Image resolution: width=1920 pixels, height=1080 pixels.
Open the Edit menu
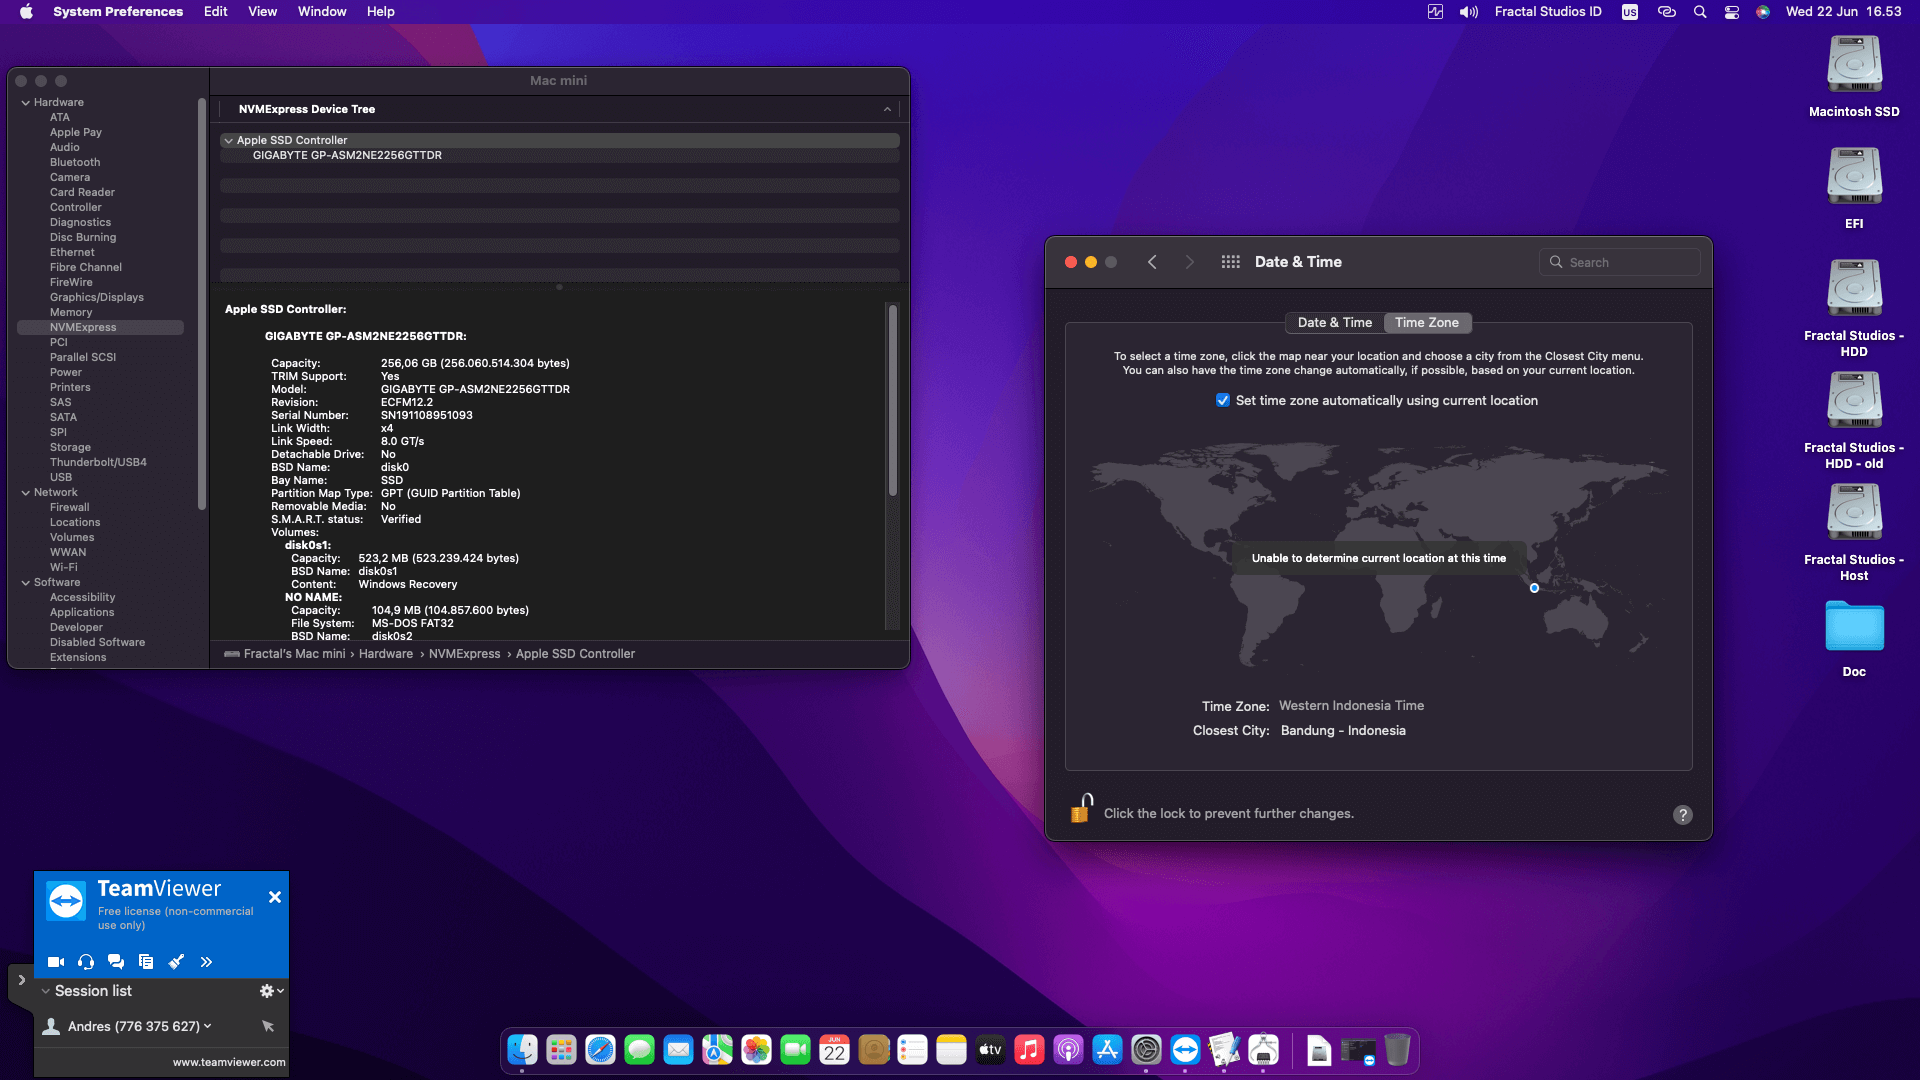216,12
